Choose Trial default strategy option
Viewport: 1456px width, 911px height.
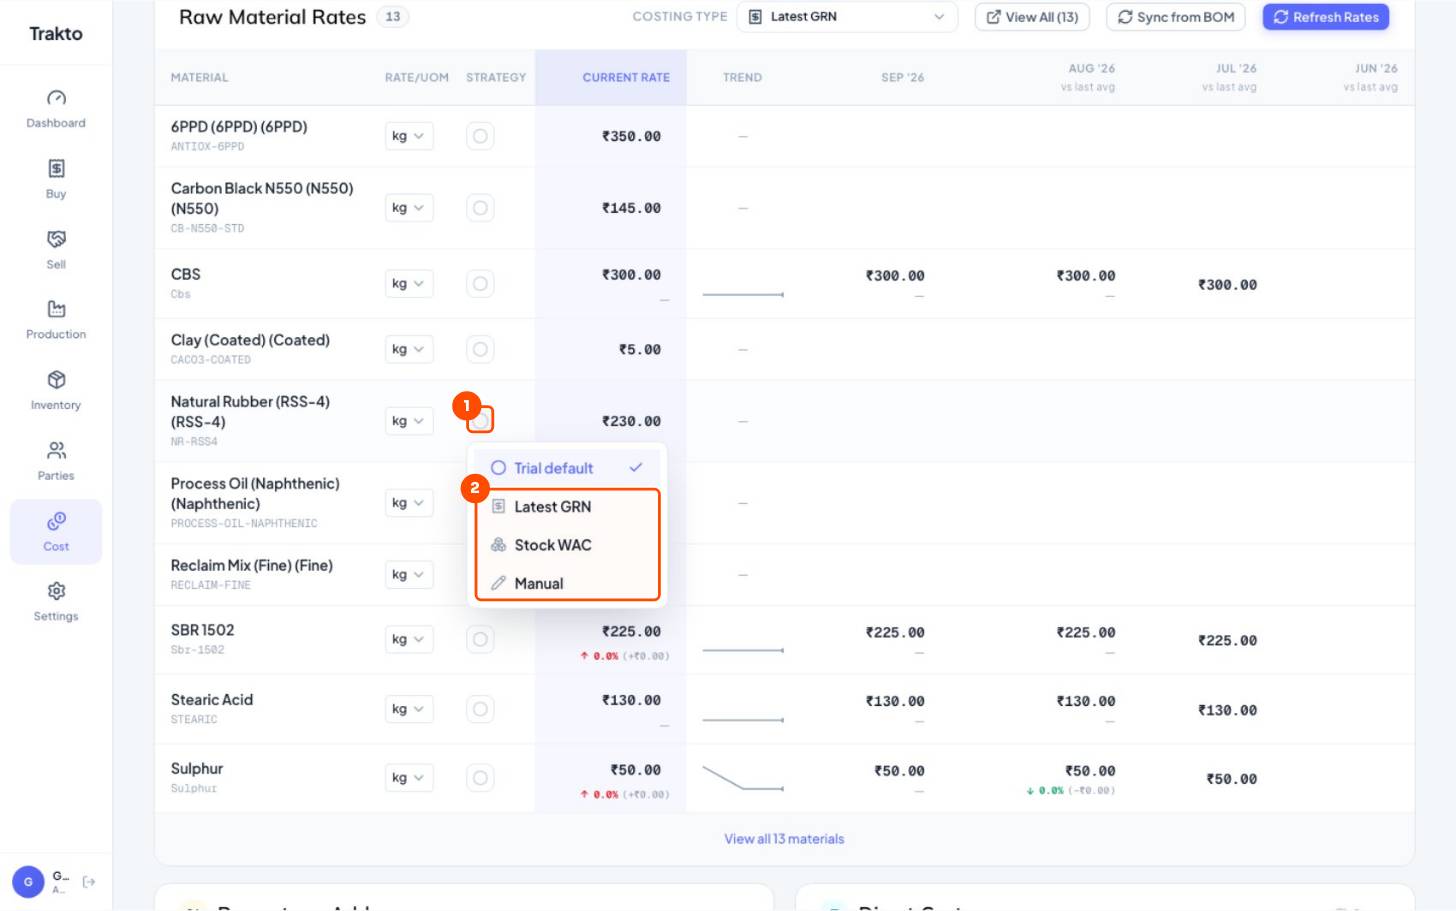tap(567, 468)
